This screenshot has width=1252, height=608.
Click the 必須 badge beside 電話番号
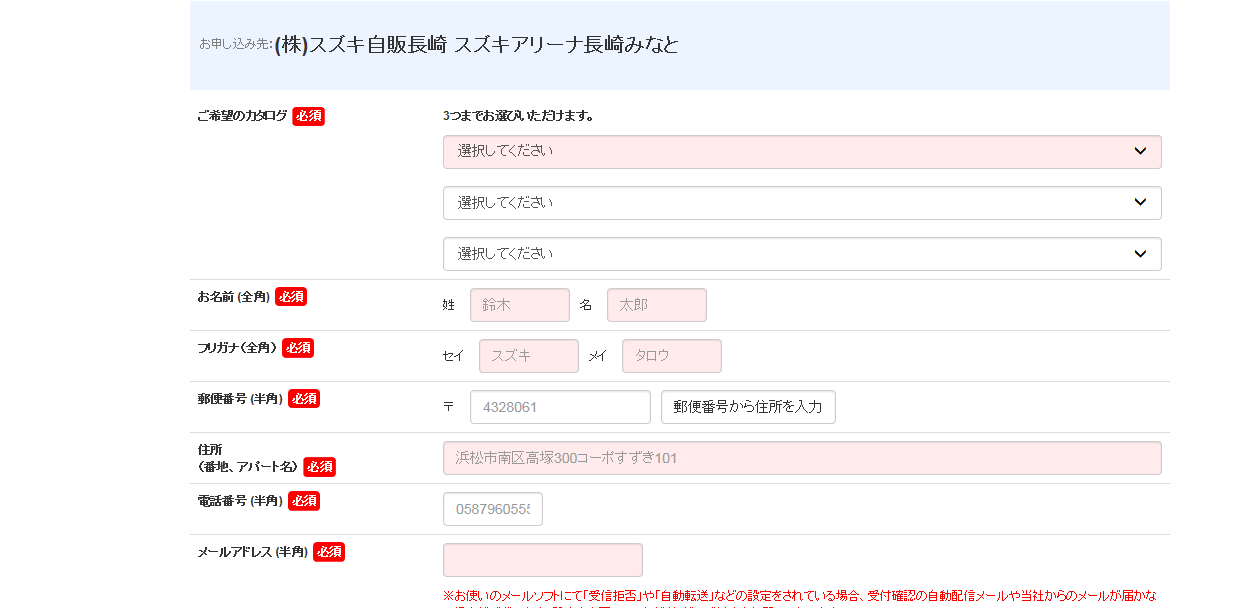click(x=304, y=500)
